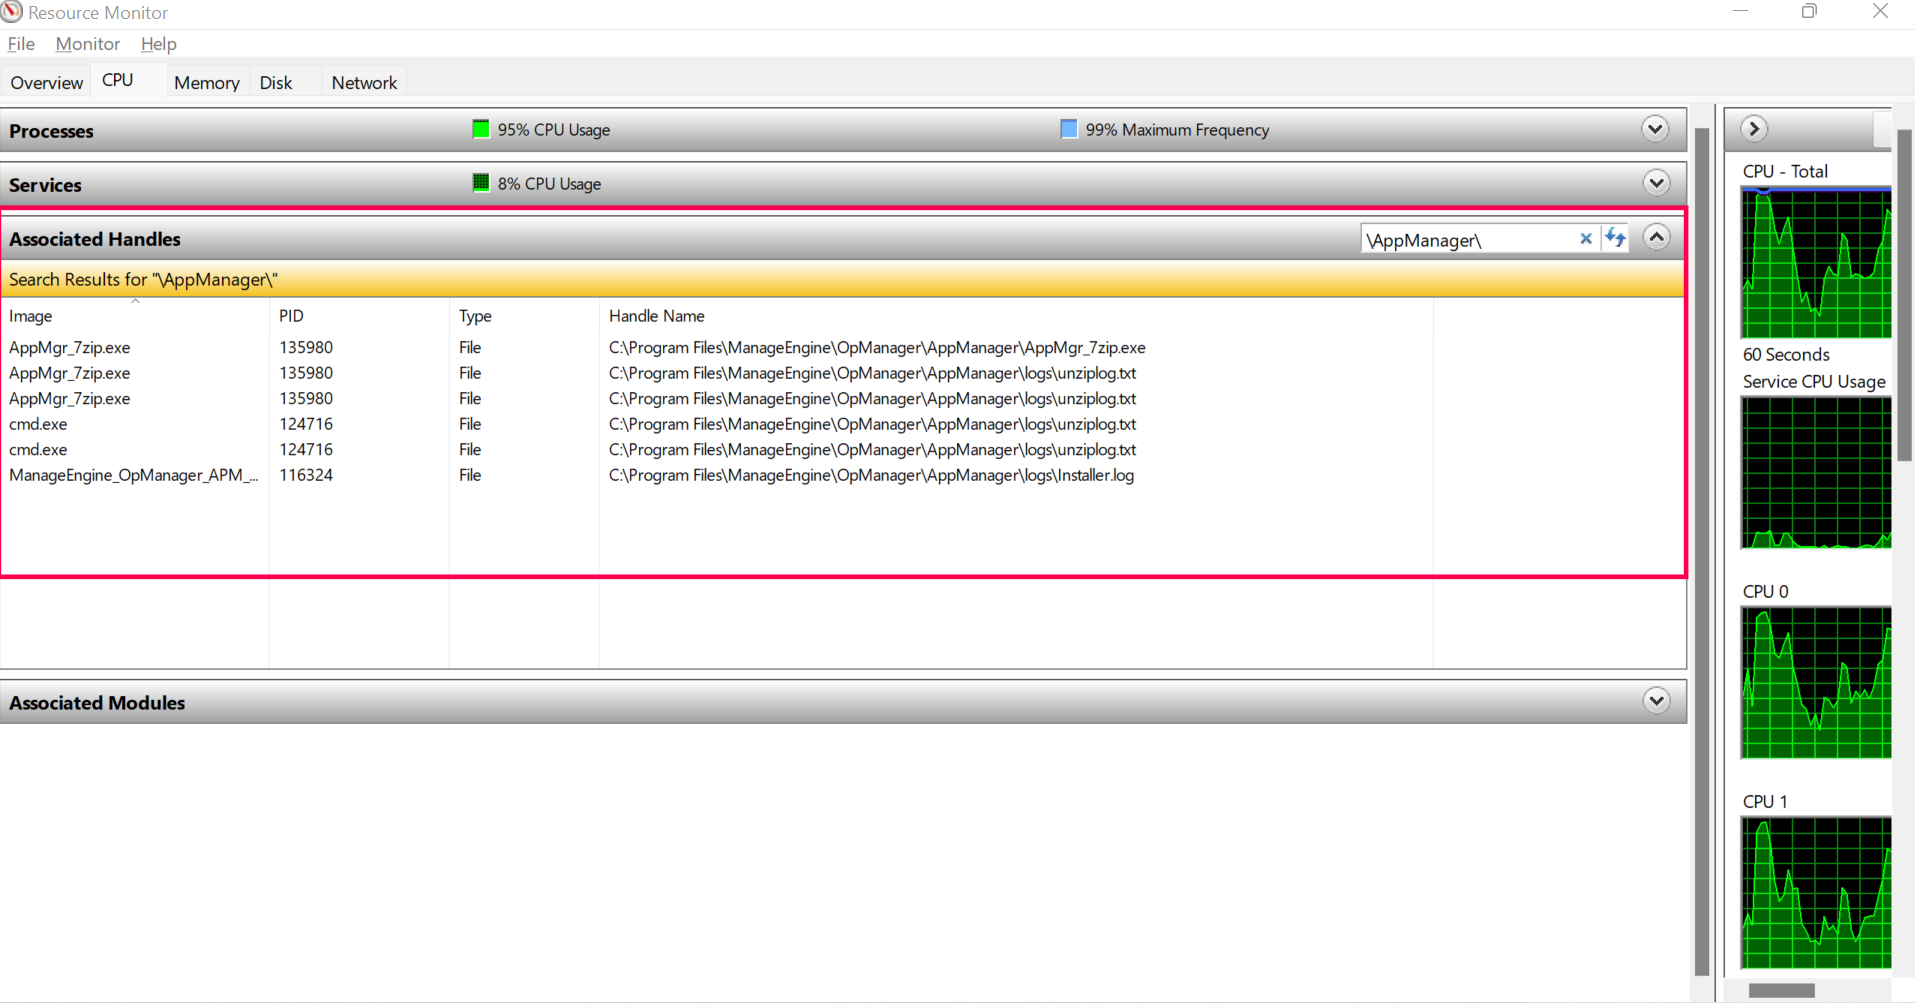Click the graphs pane horizontal scrollbar thumb

1781,990
